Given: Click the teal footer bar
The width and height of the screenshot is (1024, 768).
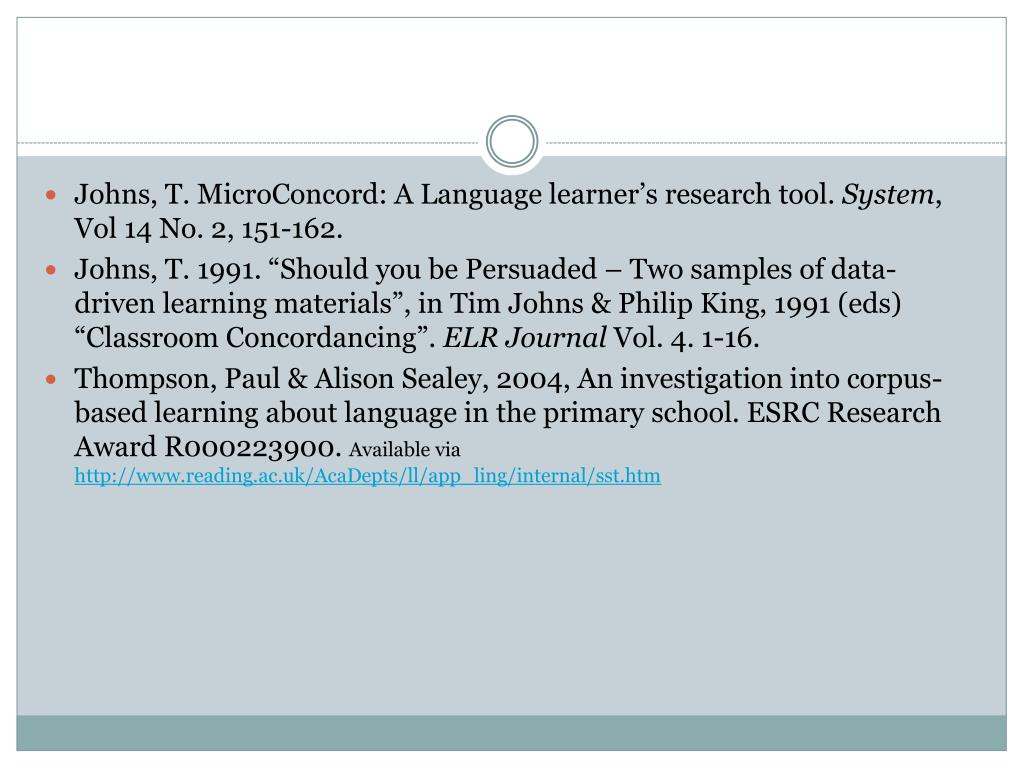Looking at the screenshot, I should pos(512,733).
